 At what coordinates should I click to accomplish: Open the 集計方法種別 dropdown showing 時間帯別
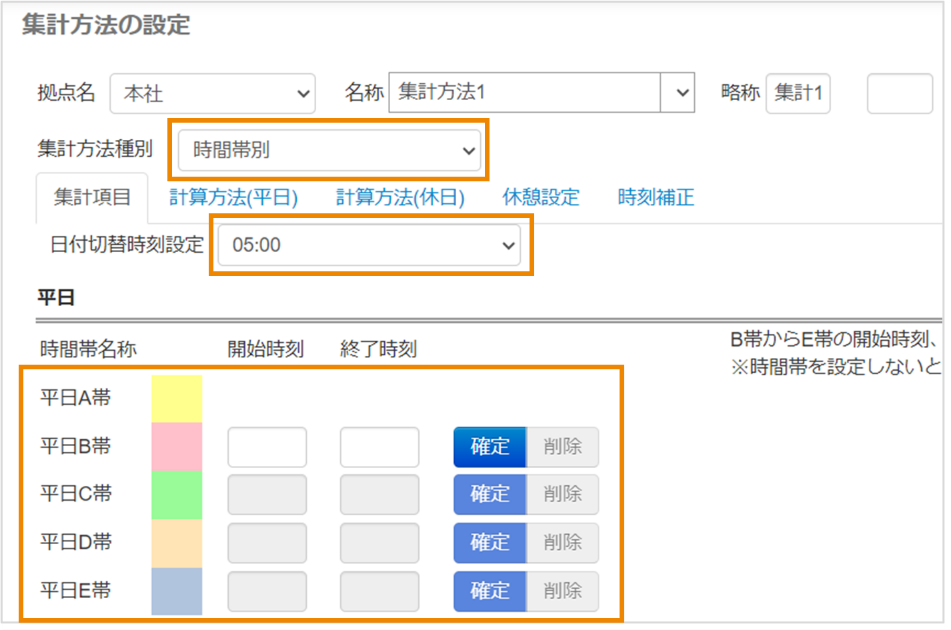point(329,152)
